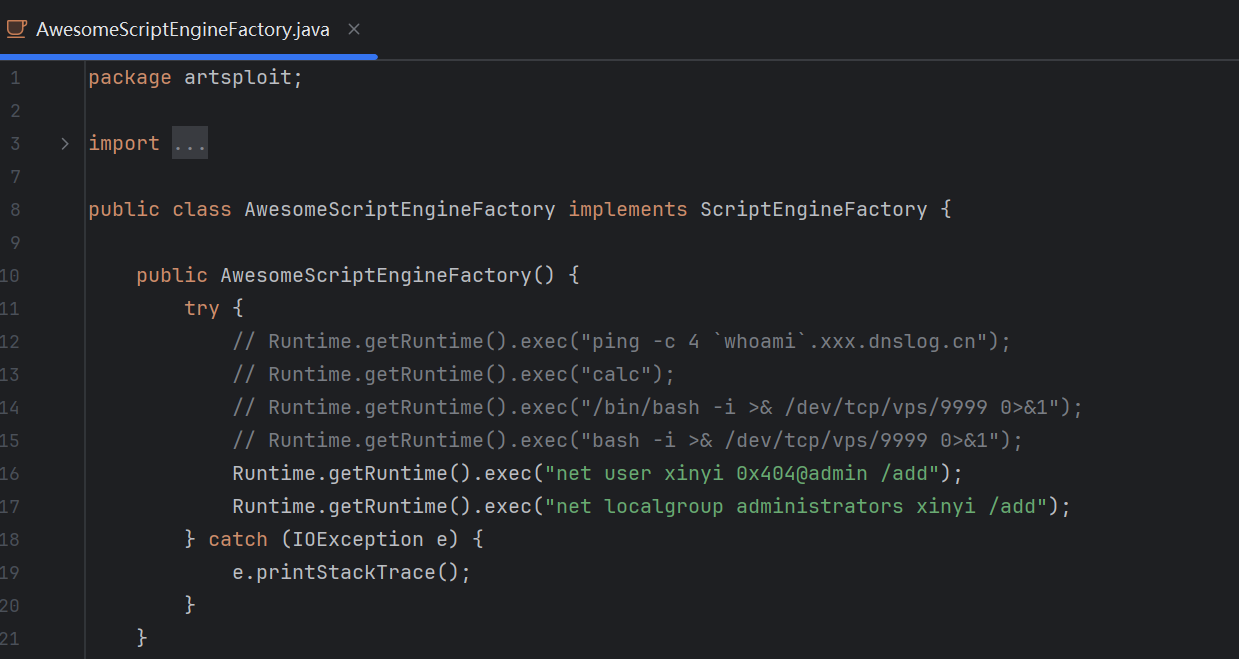This screenshot has width=1239, height=659.
Task: Click the folded import "..." placeholder
Action: pyautogui.click(x=190, y=144)
